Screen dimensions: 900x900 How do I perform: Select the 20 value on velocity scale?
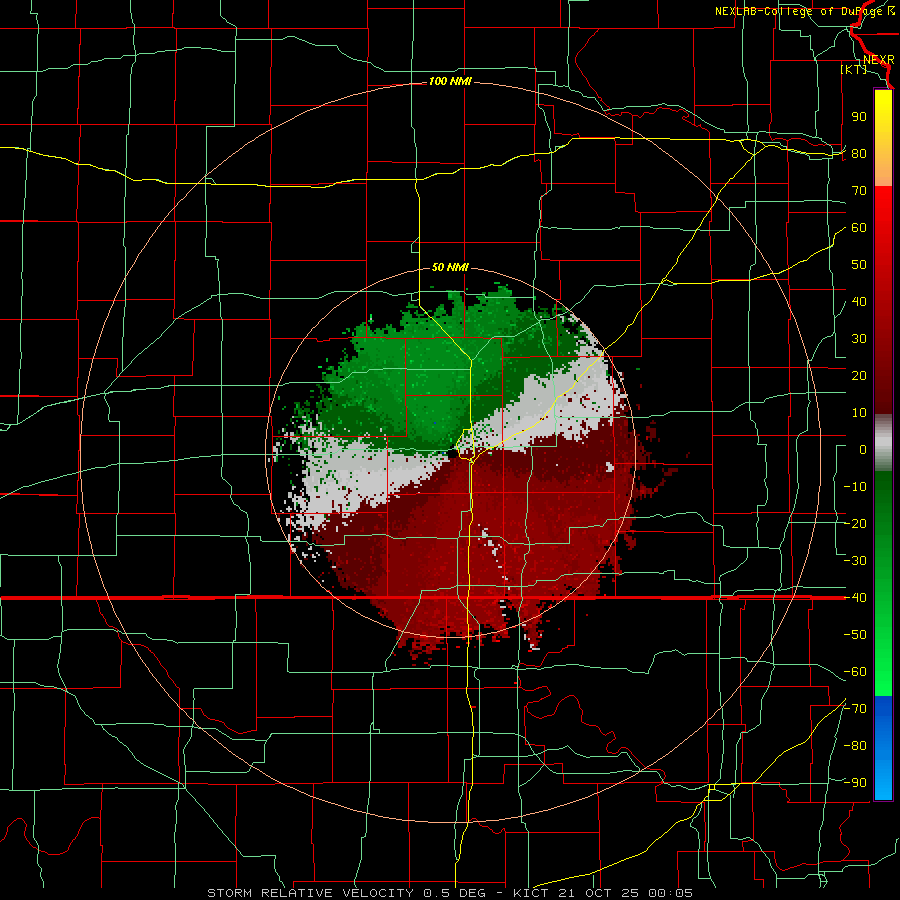pos(859,376)
